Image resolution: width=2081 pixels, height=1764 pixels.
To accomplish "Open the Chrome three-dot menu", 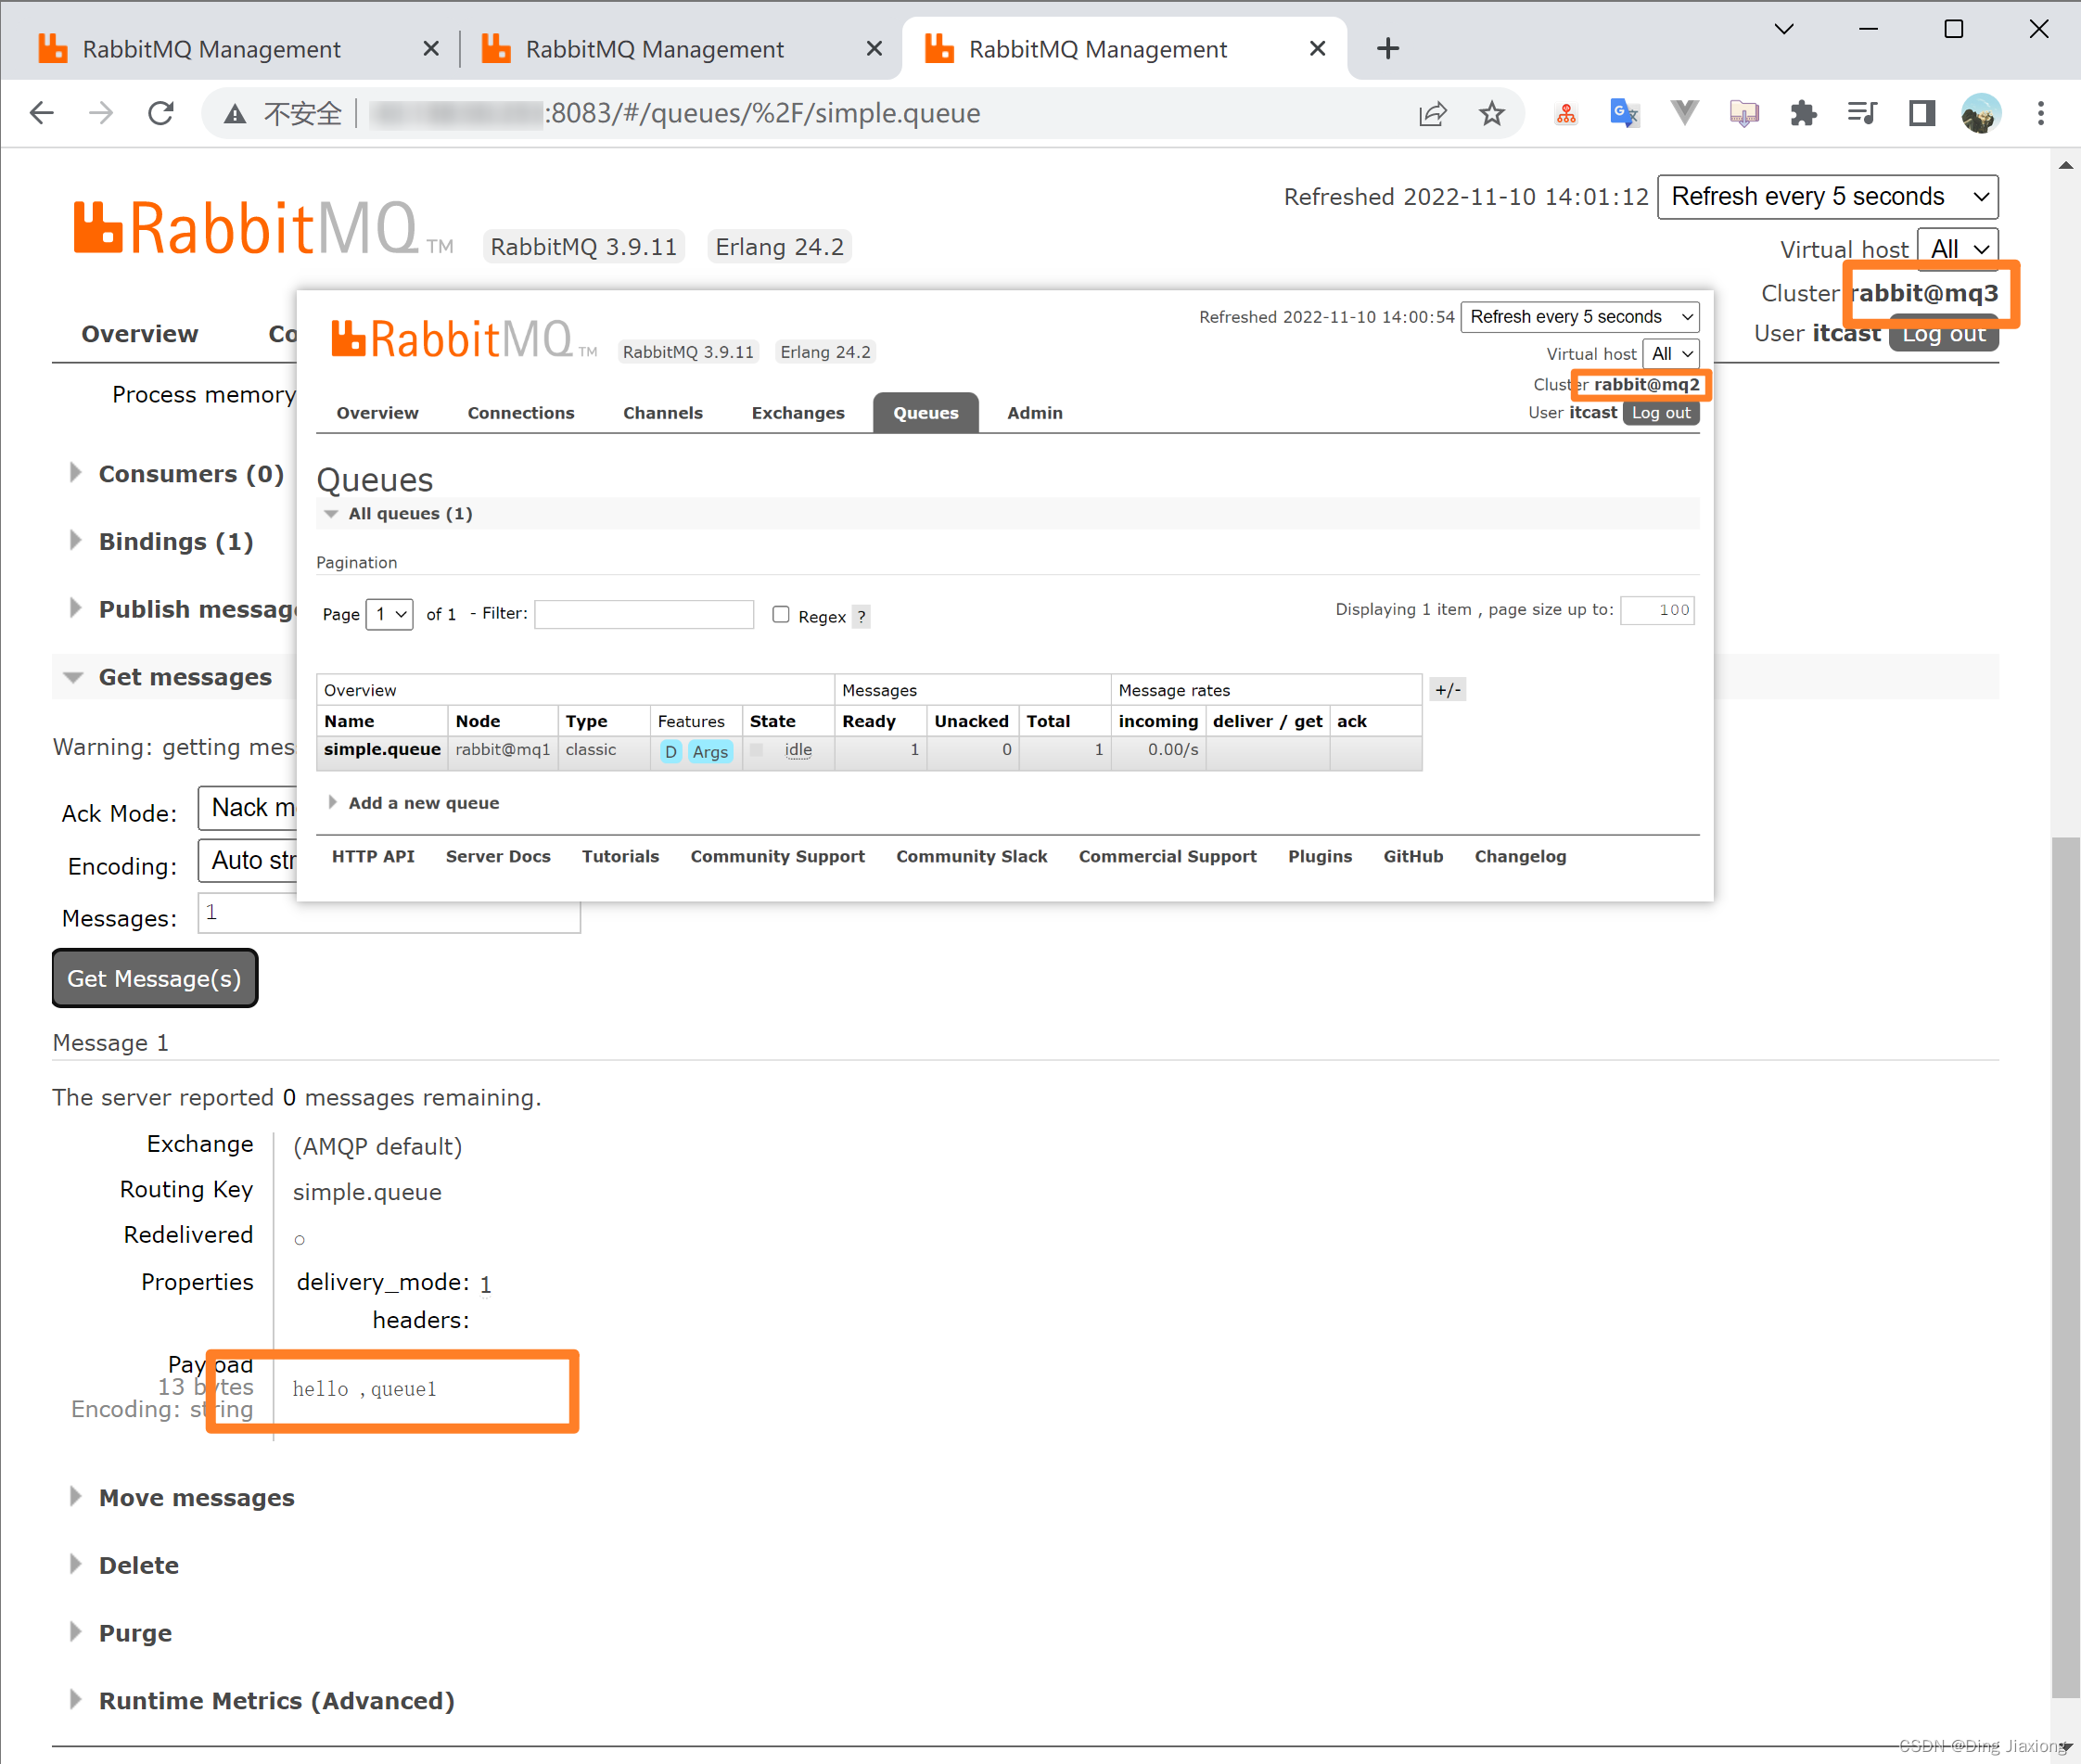I will [2041, 113].
